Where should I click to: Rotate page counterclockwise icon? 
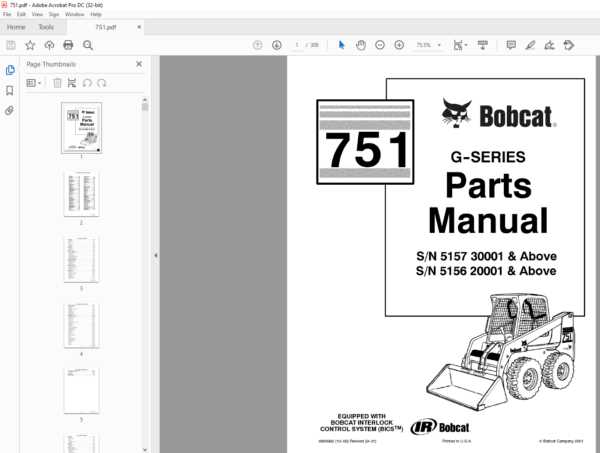[x=87, y=83]
